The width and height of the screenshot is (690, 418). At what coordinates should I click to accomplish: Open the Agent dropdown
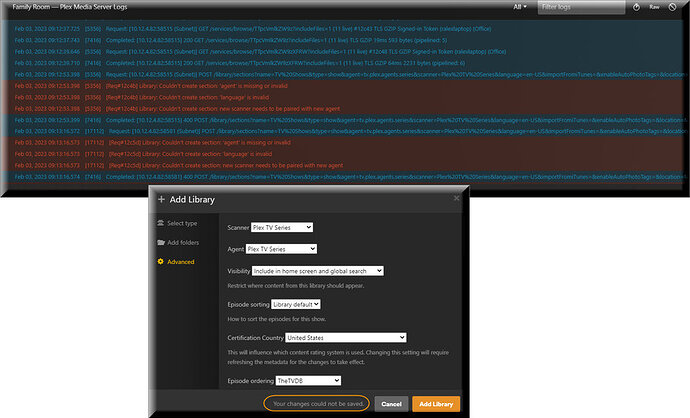click(x=281, y=249)
